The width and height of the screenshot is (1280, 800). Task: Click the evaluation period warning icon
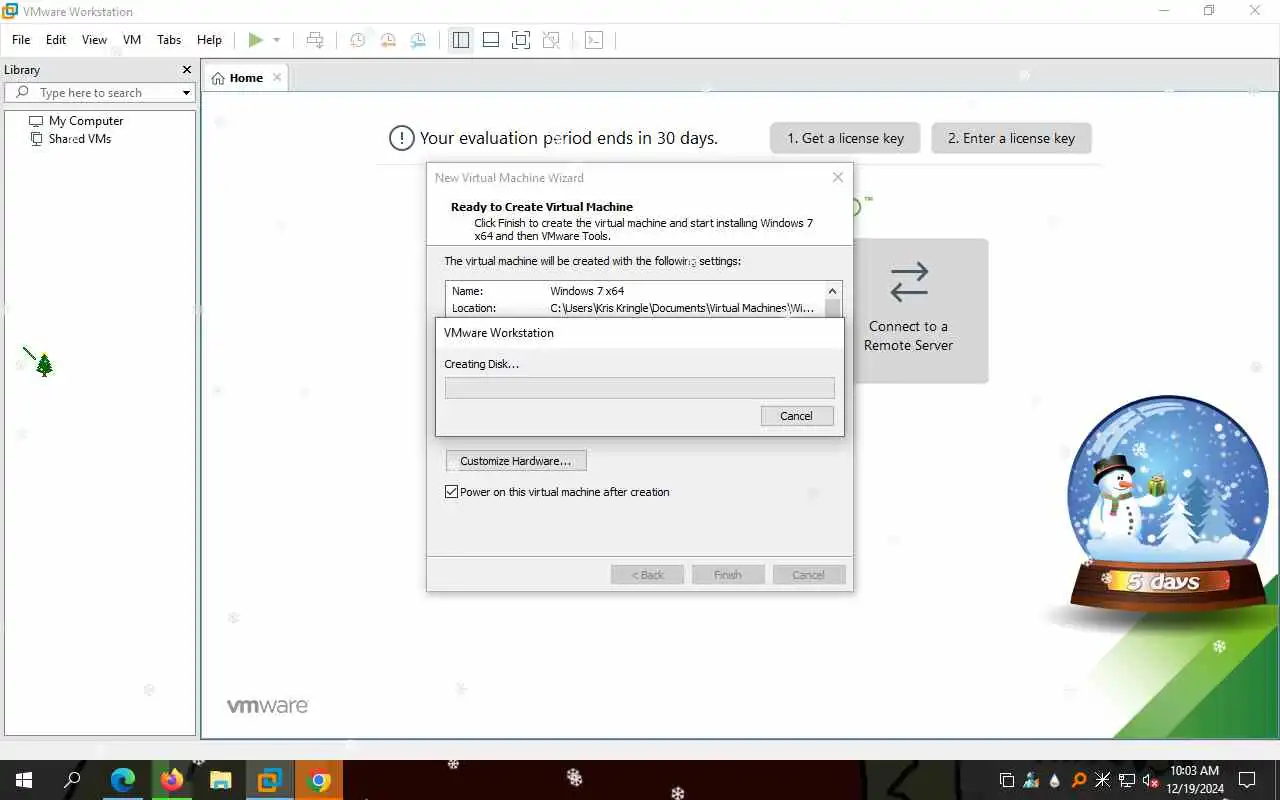coord(401,138)
